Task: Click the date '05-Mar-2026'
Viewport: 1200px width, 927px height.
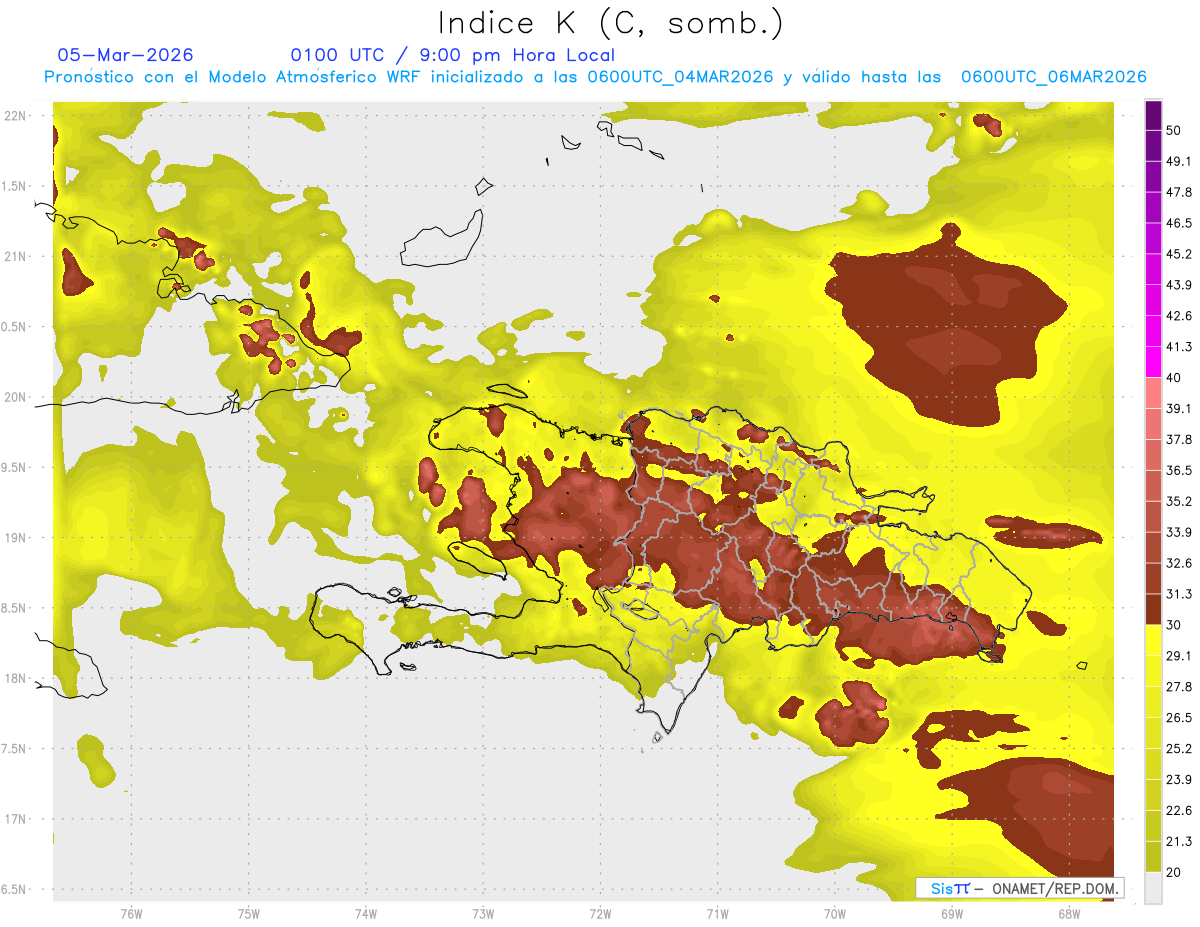Action: click(x=126, y=55)
